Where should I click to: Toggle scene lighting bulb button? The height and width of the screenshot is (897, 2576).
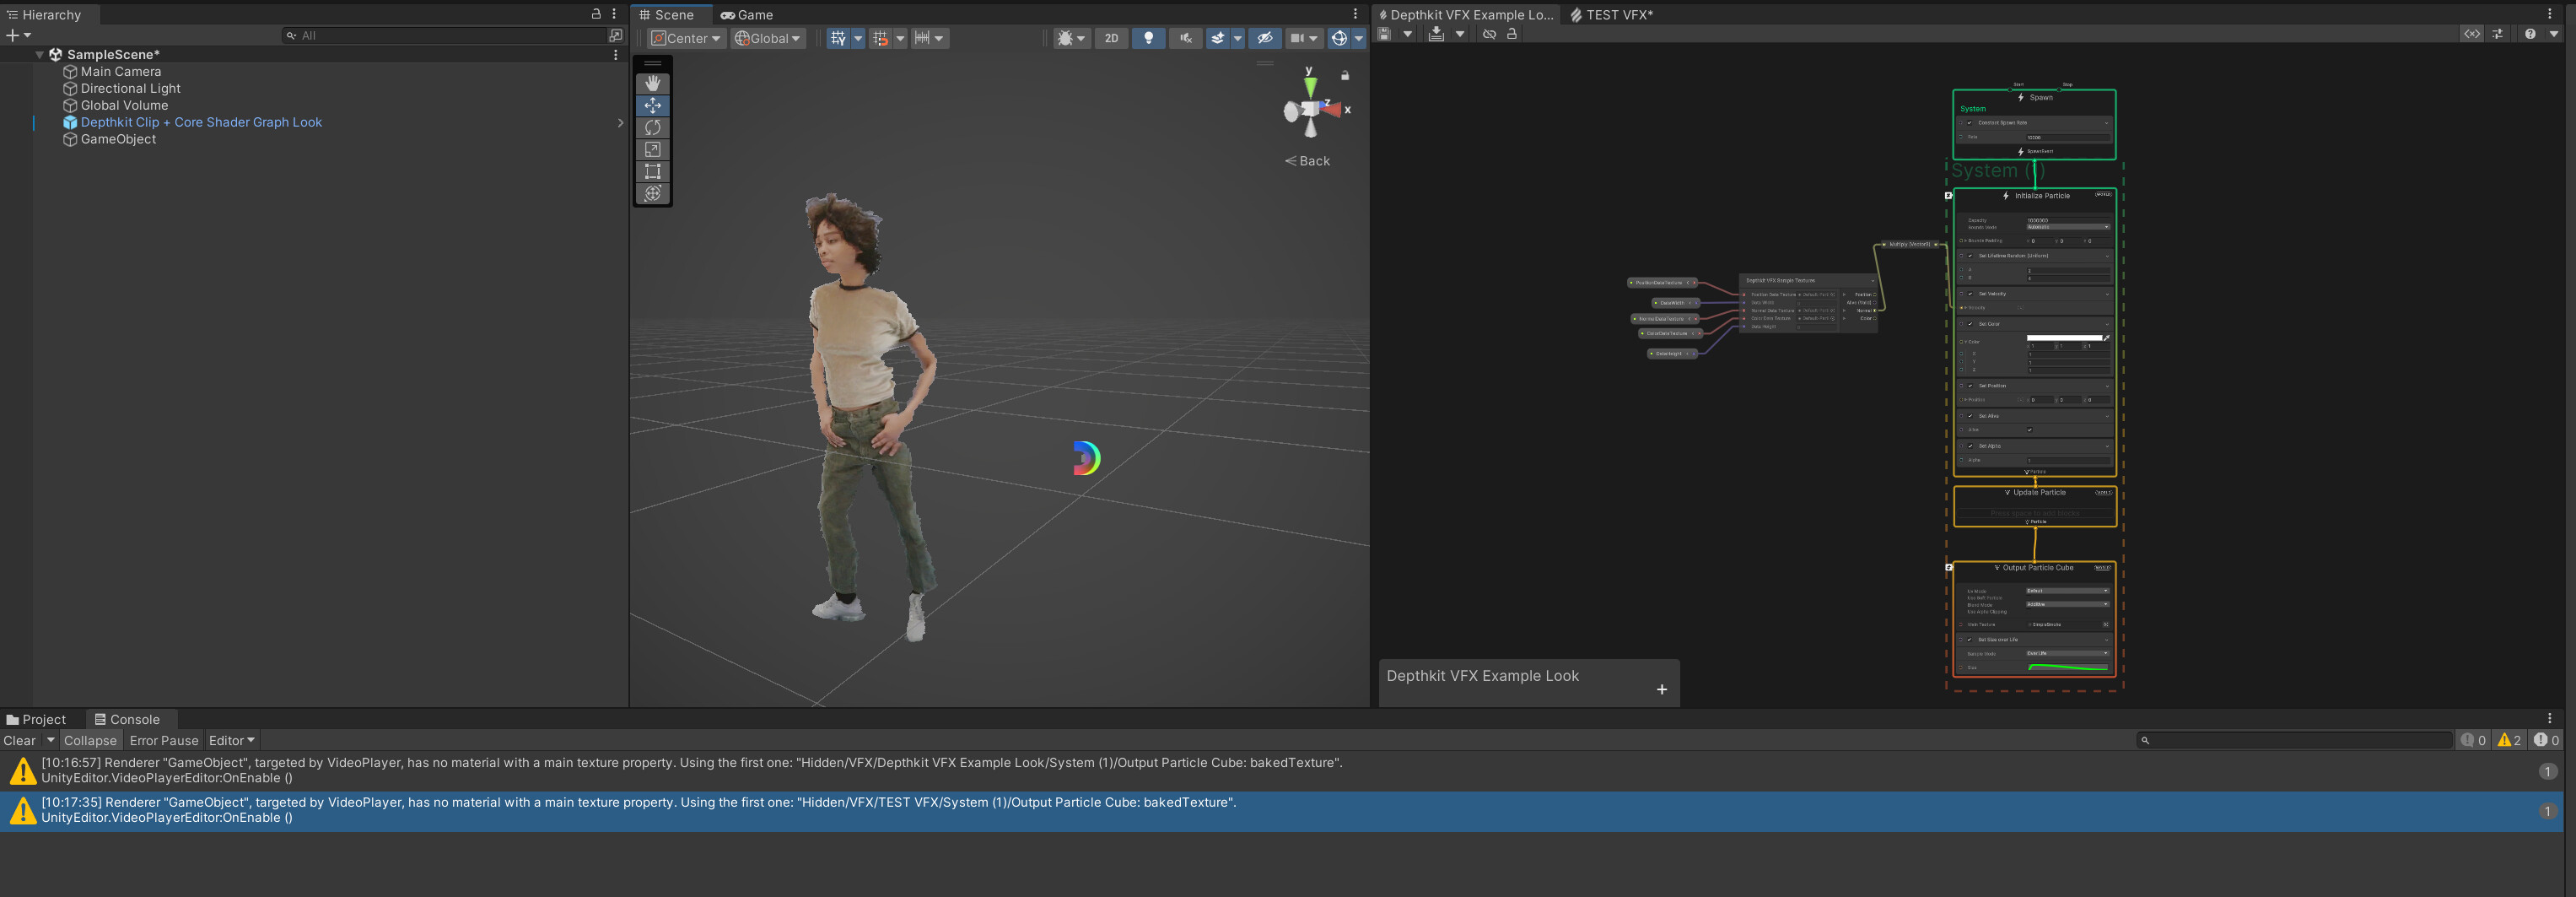click(x=1148, y=38)
